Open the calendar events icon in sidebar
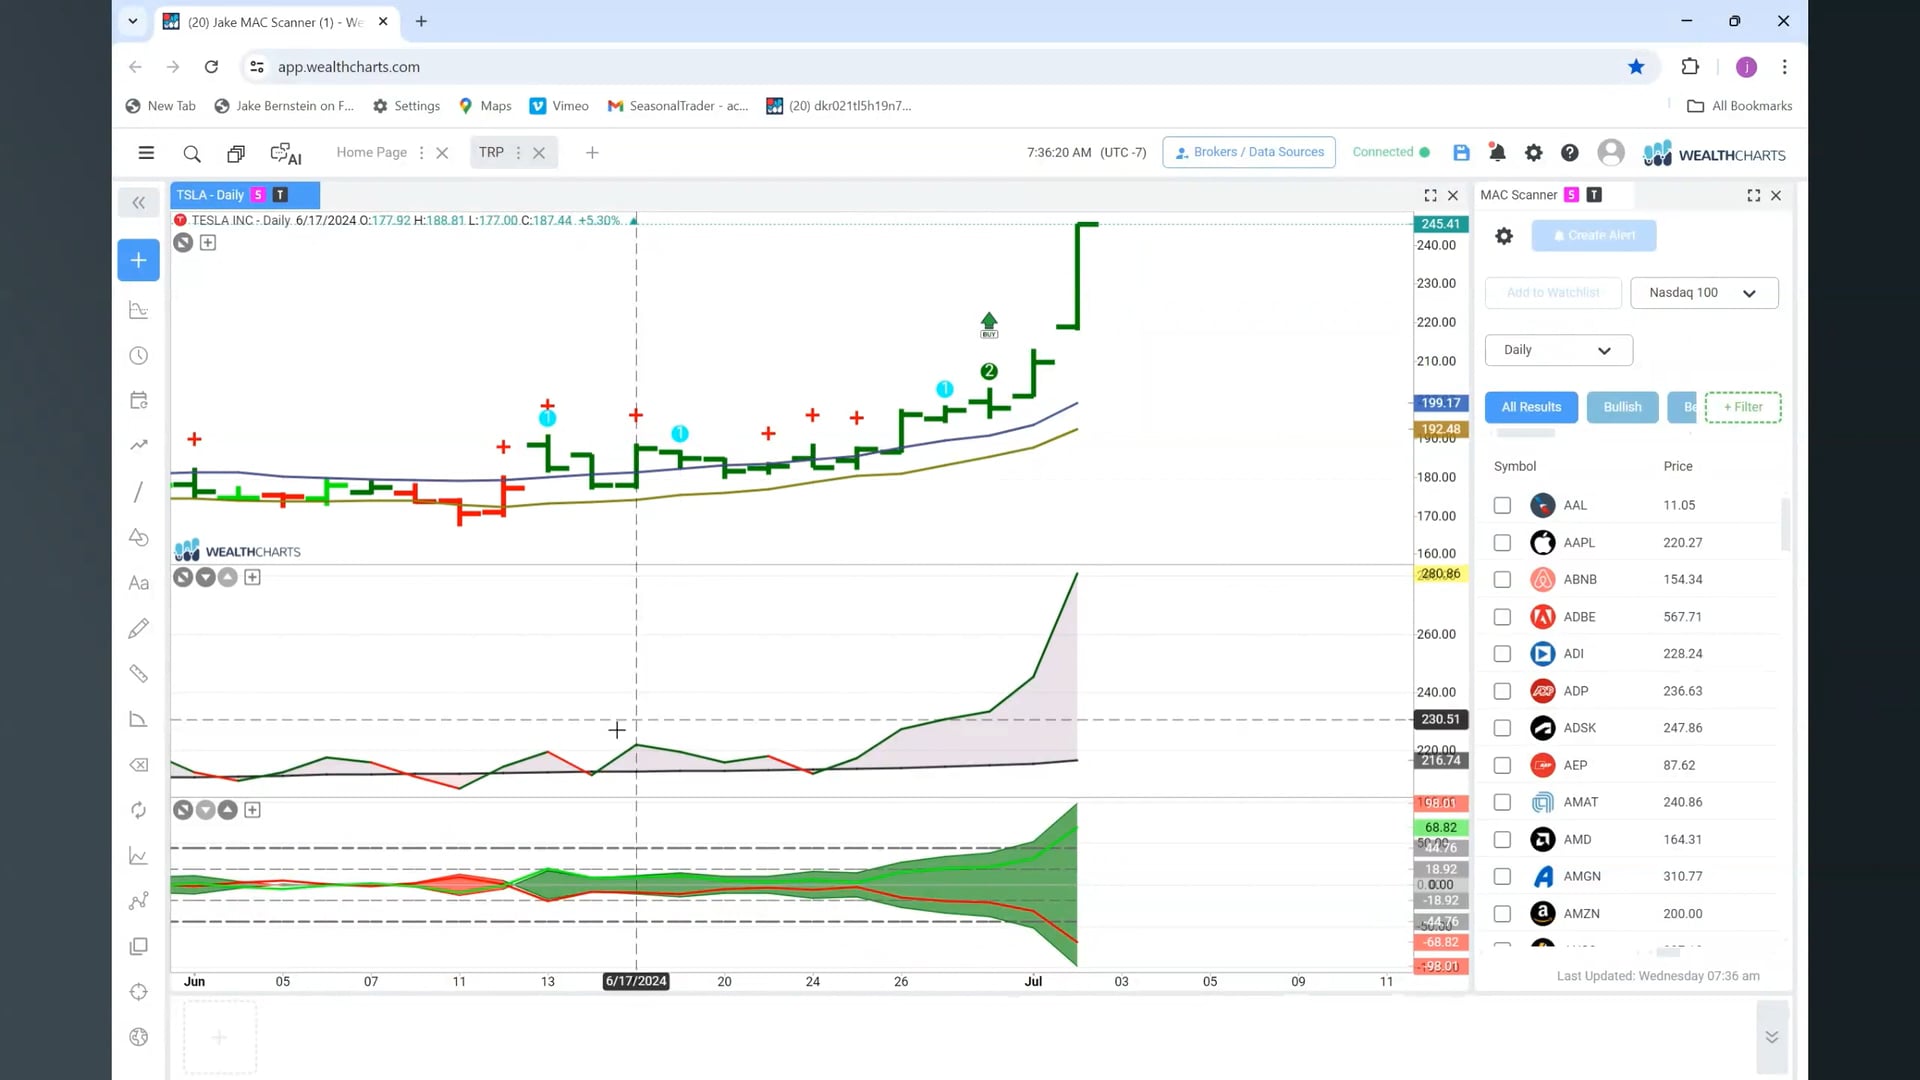This screenshot has width=1920, height=1080. [139, 400]
